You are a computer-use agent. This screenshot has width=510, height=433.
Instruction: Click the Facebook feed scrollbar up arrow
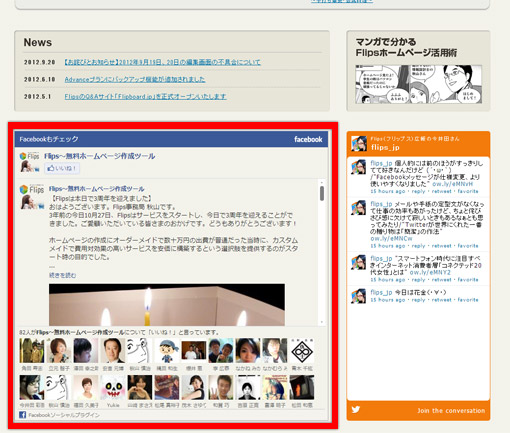pyautogui.click(x=322, y=182)
